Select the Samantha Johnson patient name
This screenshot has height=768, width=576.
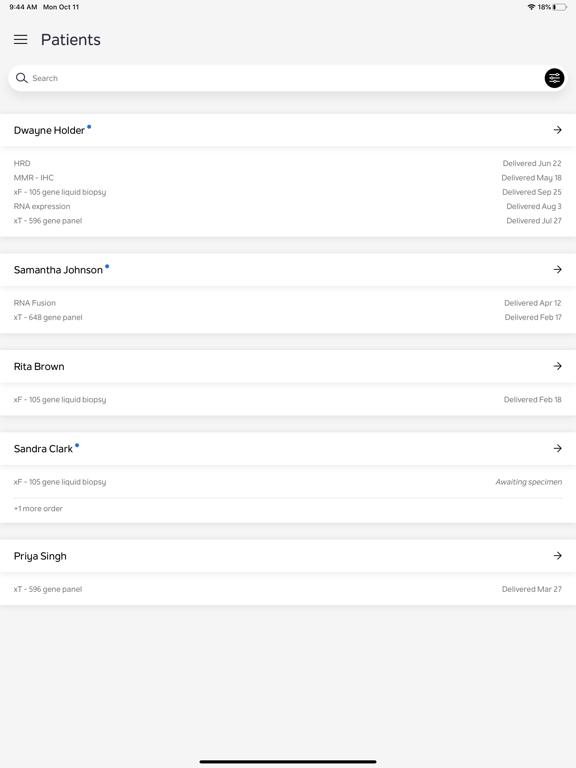(58, 270)
